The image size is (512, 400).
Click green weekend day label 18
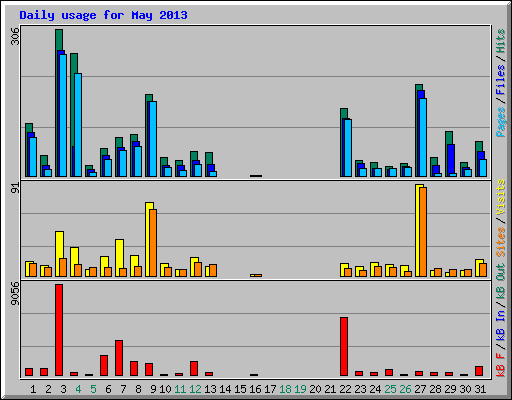[x=285, y=389]
